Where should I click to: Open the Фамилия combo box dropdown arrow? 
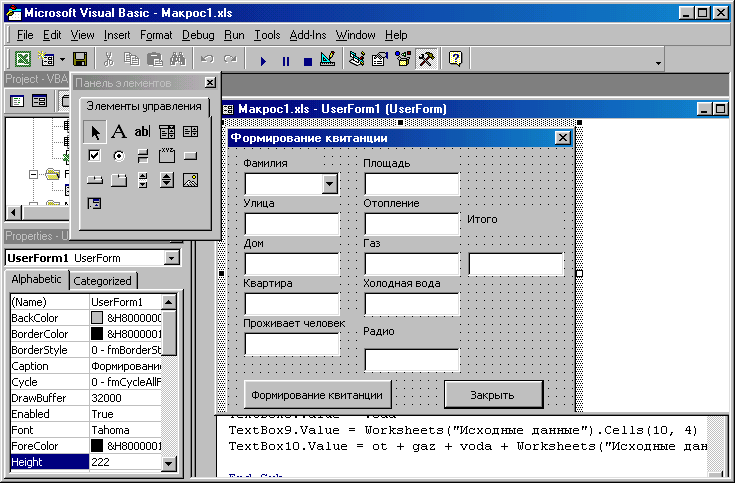[x=330, y=184]
